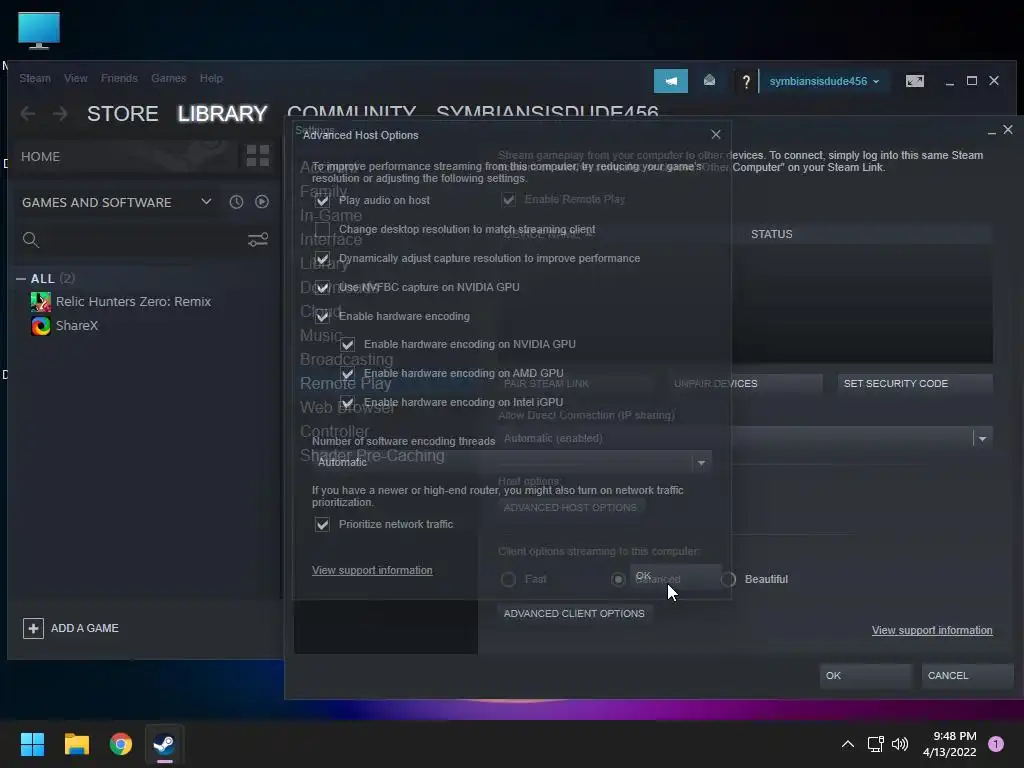The width and height of the screenshot is (1024, 768).
Task: Open software encoding threads Automatic dropdown
Action: (x=511, y=462)
